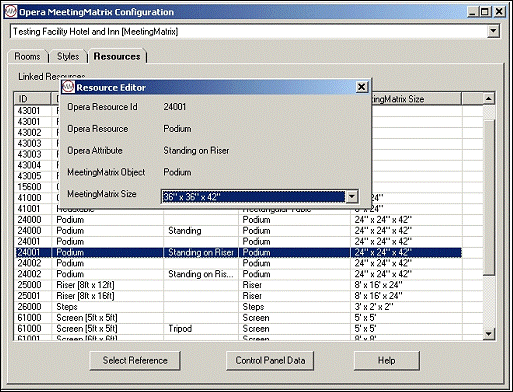Switch to the Styles tab

click(x=68, y=57)
